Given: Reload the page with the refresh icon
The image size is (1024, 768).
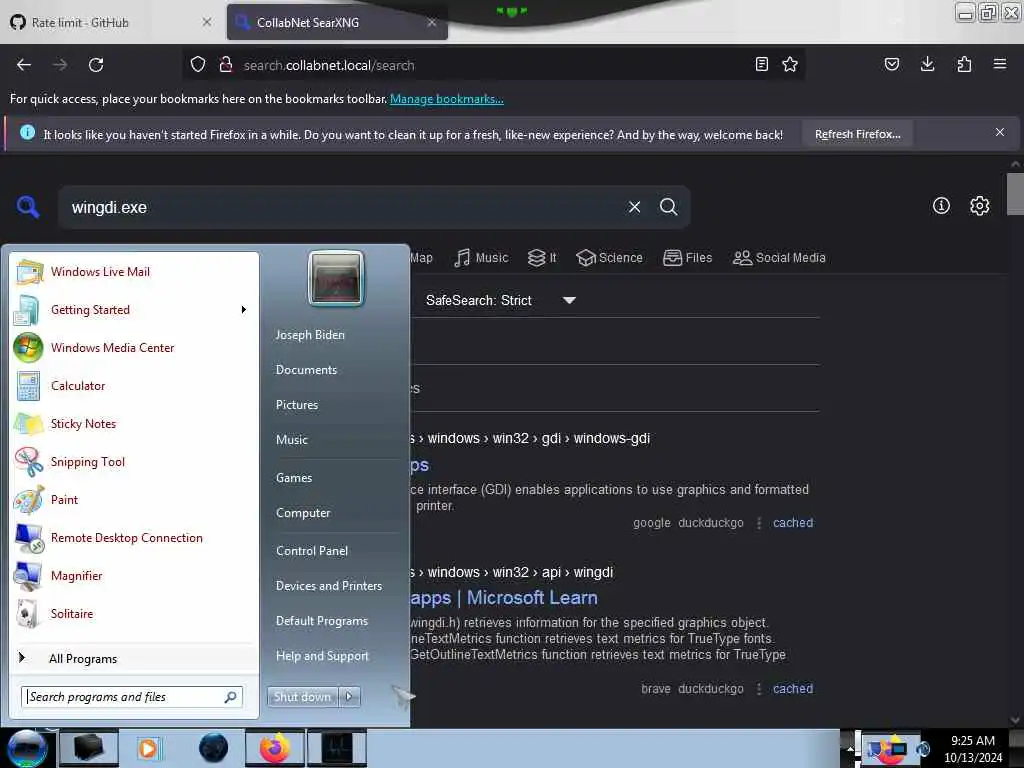Looking at the screenshot, I should (x=96, y=65).
